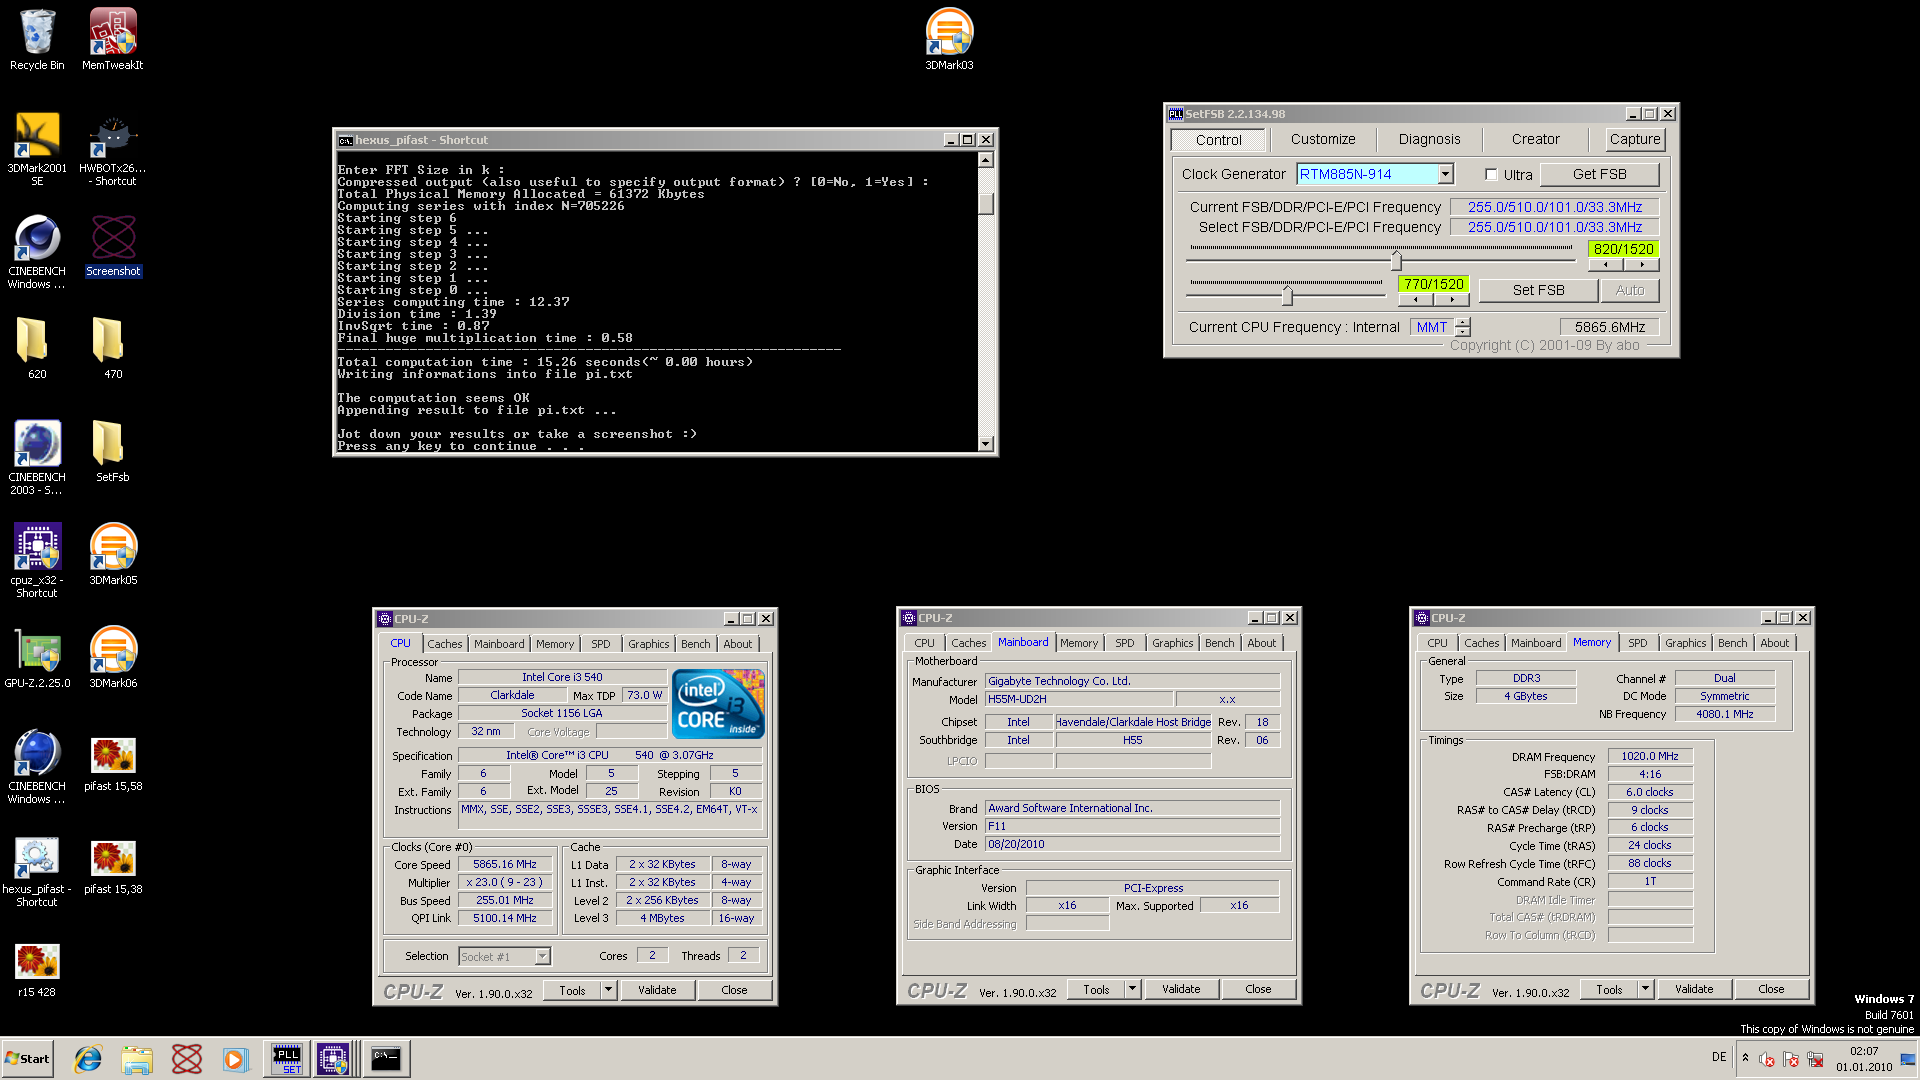Open the 3DMark05 desktop icon
Screen dimensions: 1920x1080
point(113,555)
